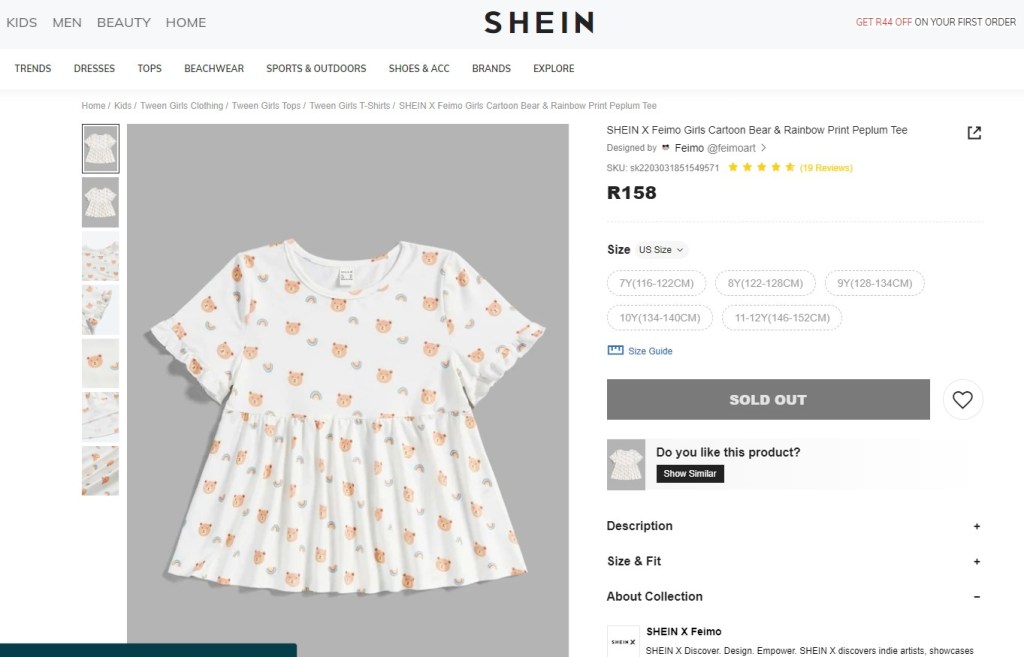
Task: Go to Tween Girls Tops breadcrumb
Action: coord(266,106)
